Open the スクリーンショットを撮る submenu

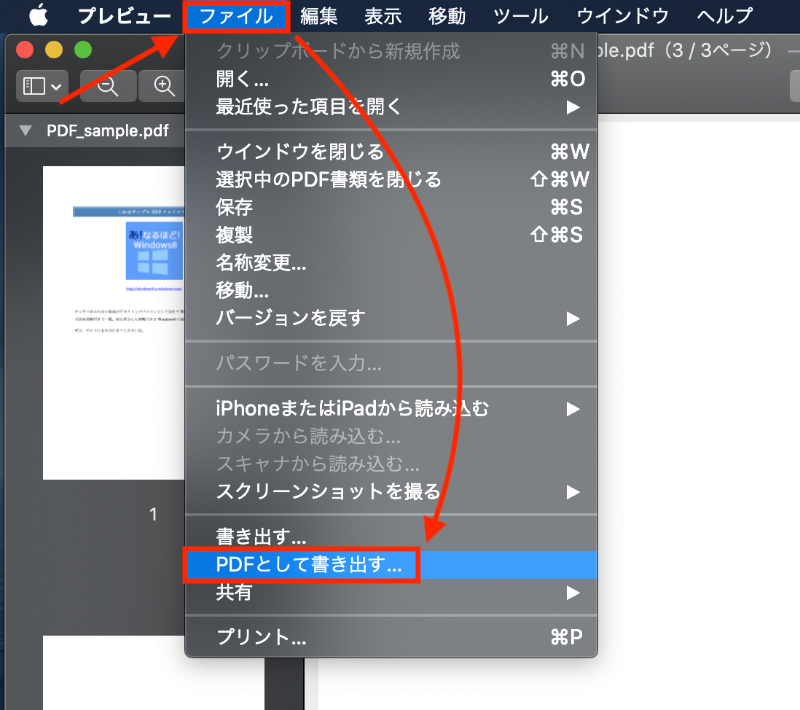pos(573,492)
